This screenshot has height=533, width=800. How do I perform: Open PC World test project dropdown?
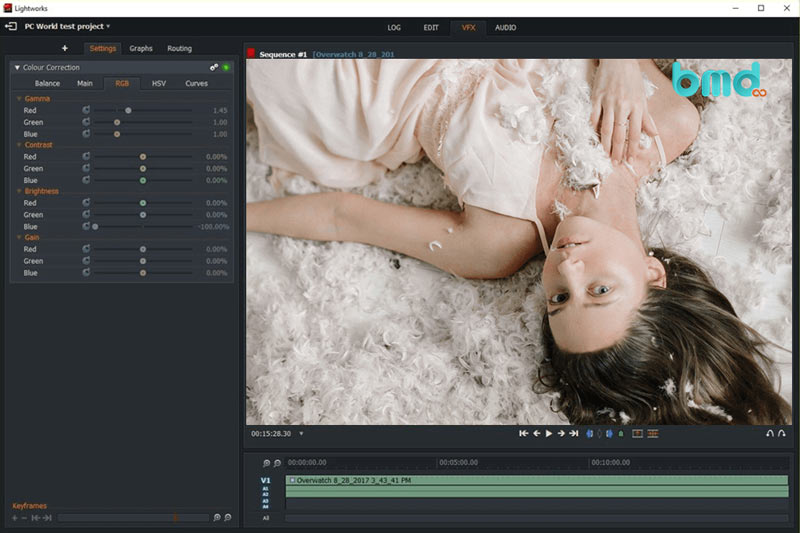pos(108,26)
